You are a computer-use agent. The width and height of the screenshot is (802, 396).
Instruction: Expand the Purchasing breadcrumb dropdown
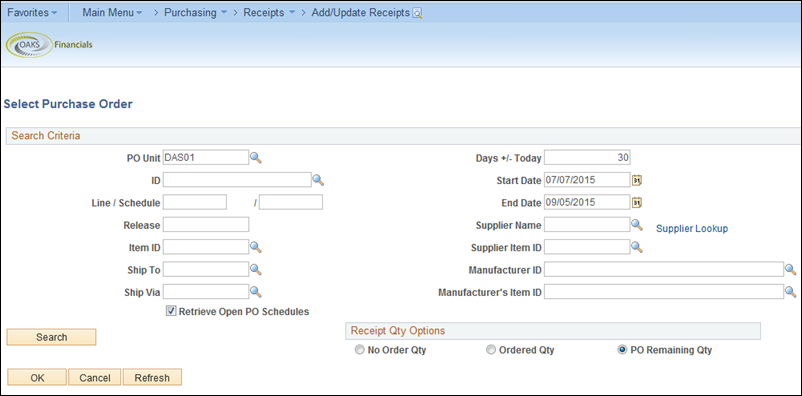coord(196,13)
